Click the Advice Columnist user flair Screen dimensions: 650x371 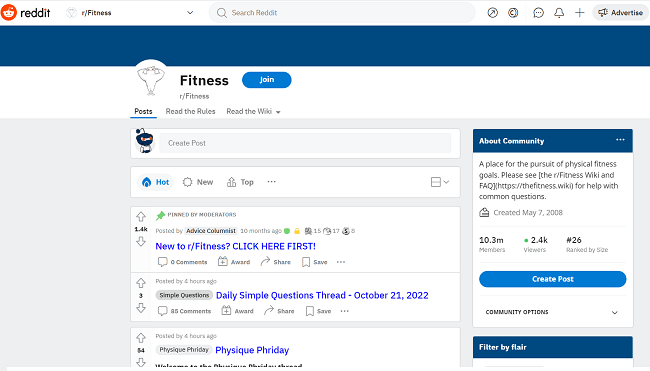click(x=211, y=231)
